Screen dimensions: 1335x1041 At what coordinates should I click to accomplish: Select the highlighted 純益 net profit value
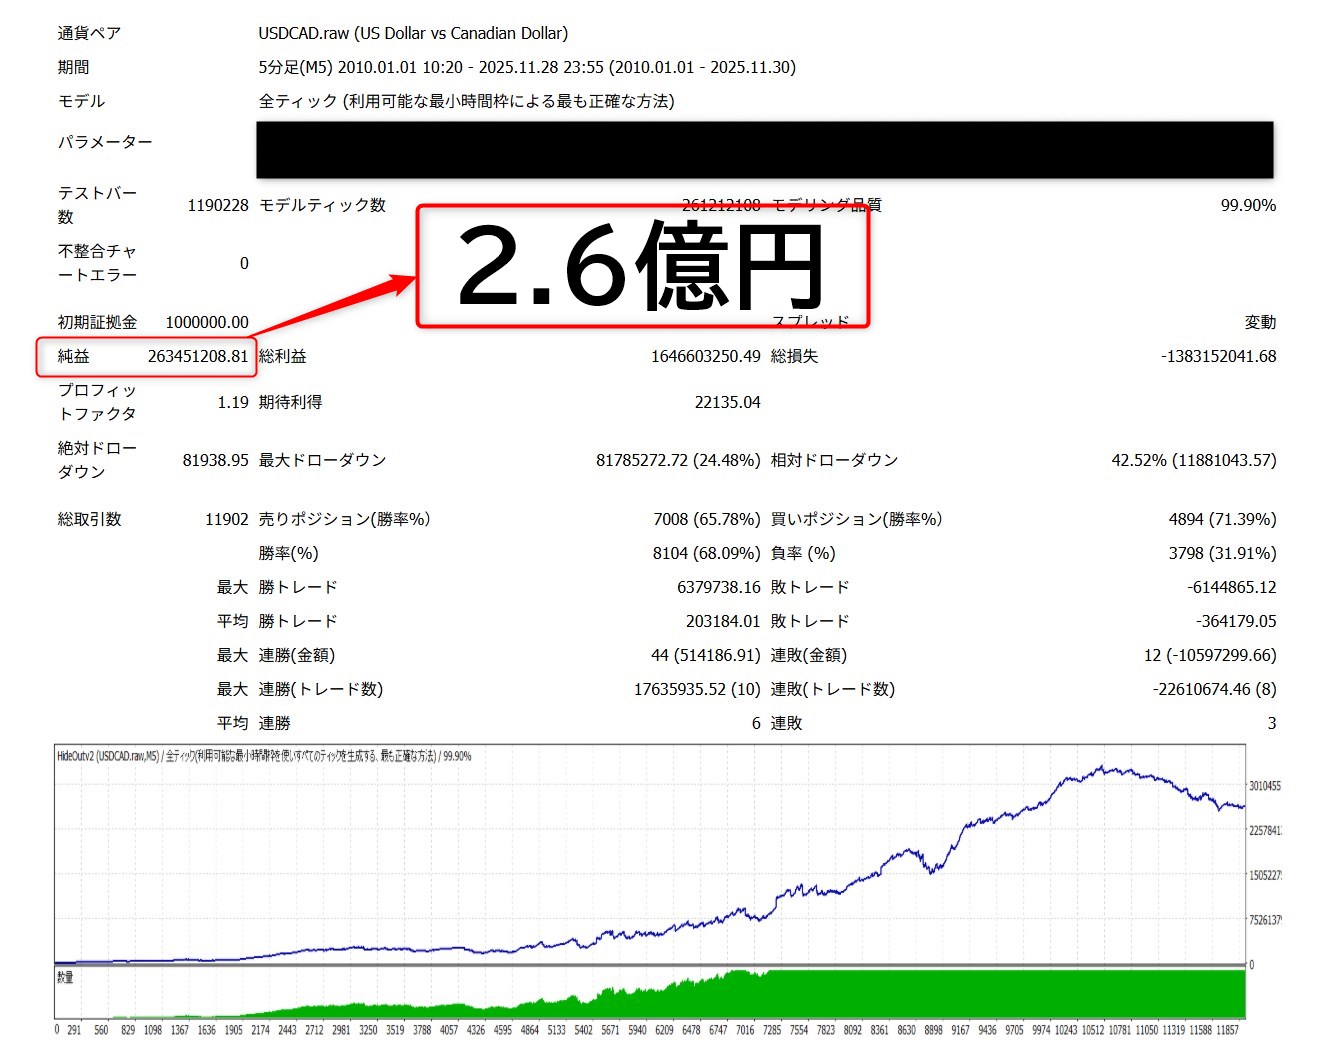pyautogui.click(x=197, y=357)
